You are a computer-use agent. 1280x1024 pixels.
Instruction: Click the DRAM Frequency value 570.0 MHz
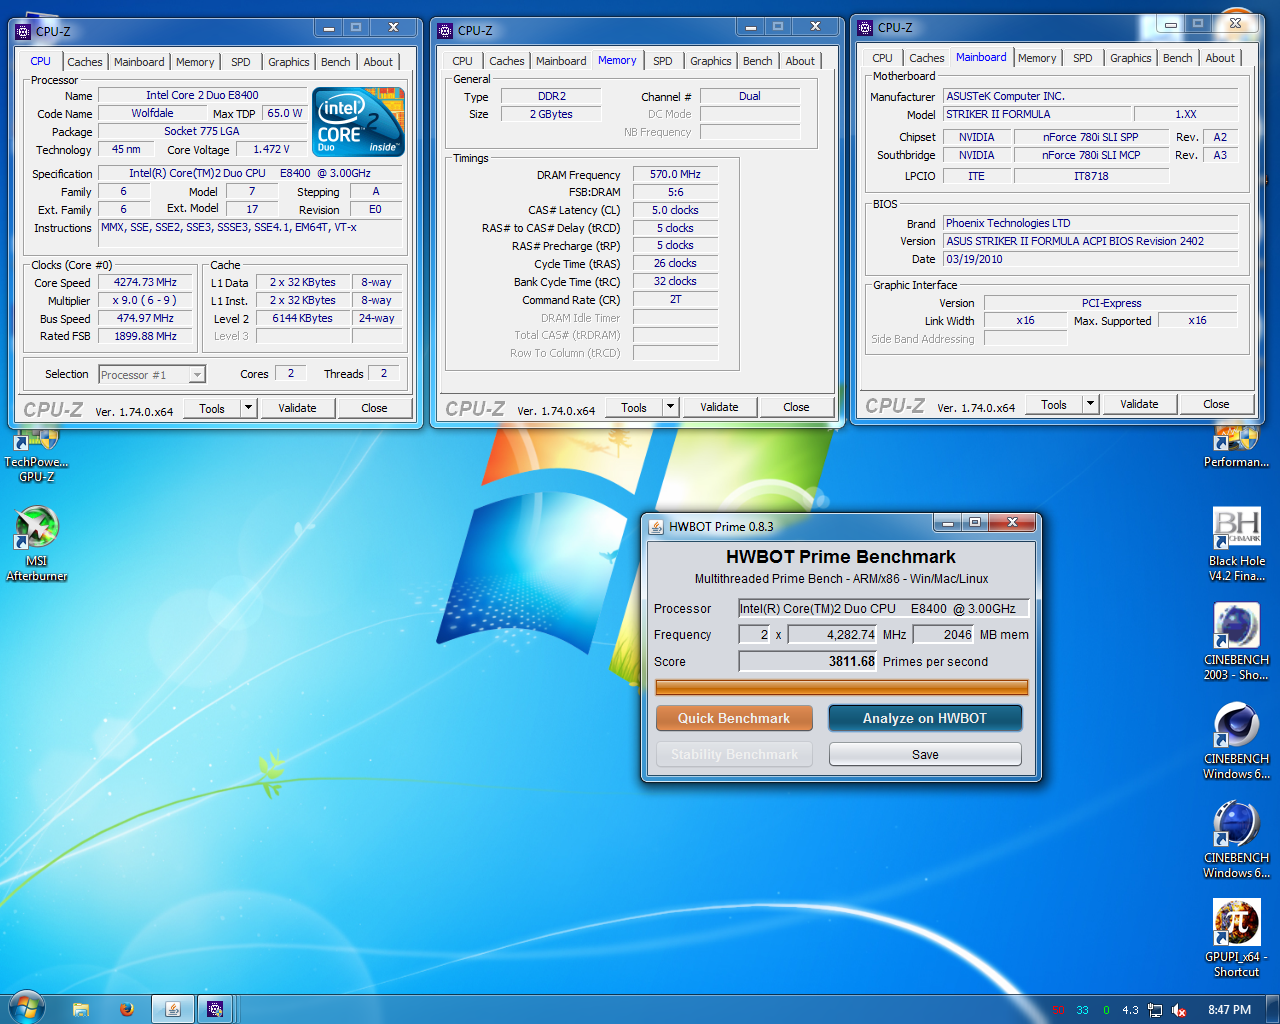pos(675,174)
